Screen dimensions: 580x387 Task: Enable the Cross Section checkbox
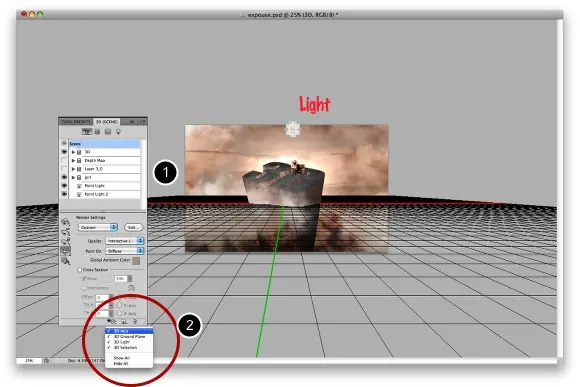[x=80, y=270]
